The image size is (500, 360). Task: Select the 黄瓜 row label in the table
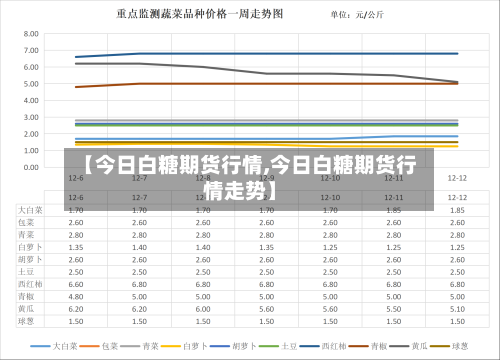26,309
